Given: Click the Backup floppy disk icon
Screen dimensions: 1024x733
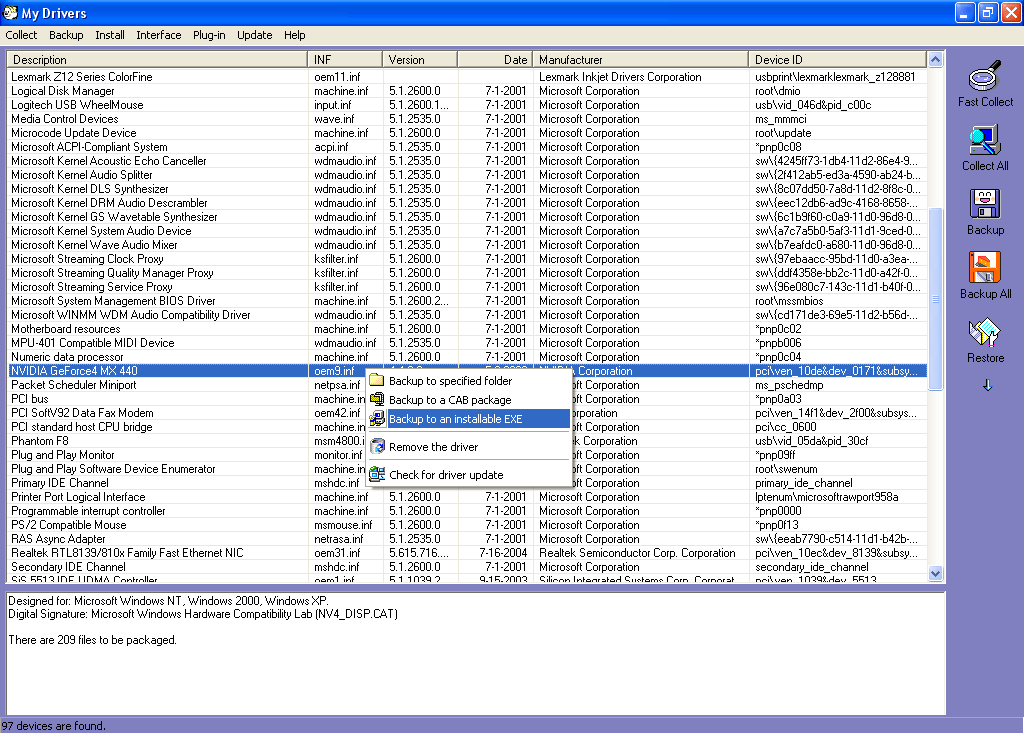Looking at the screenshot, I should pyautogui.click(x=985, y=205).
